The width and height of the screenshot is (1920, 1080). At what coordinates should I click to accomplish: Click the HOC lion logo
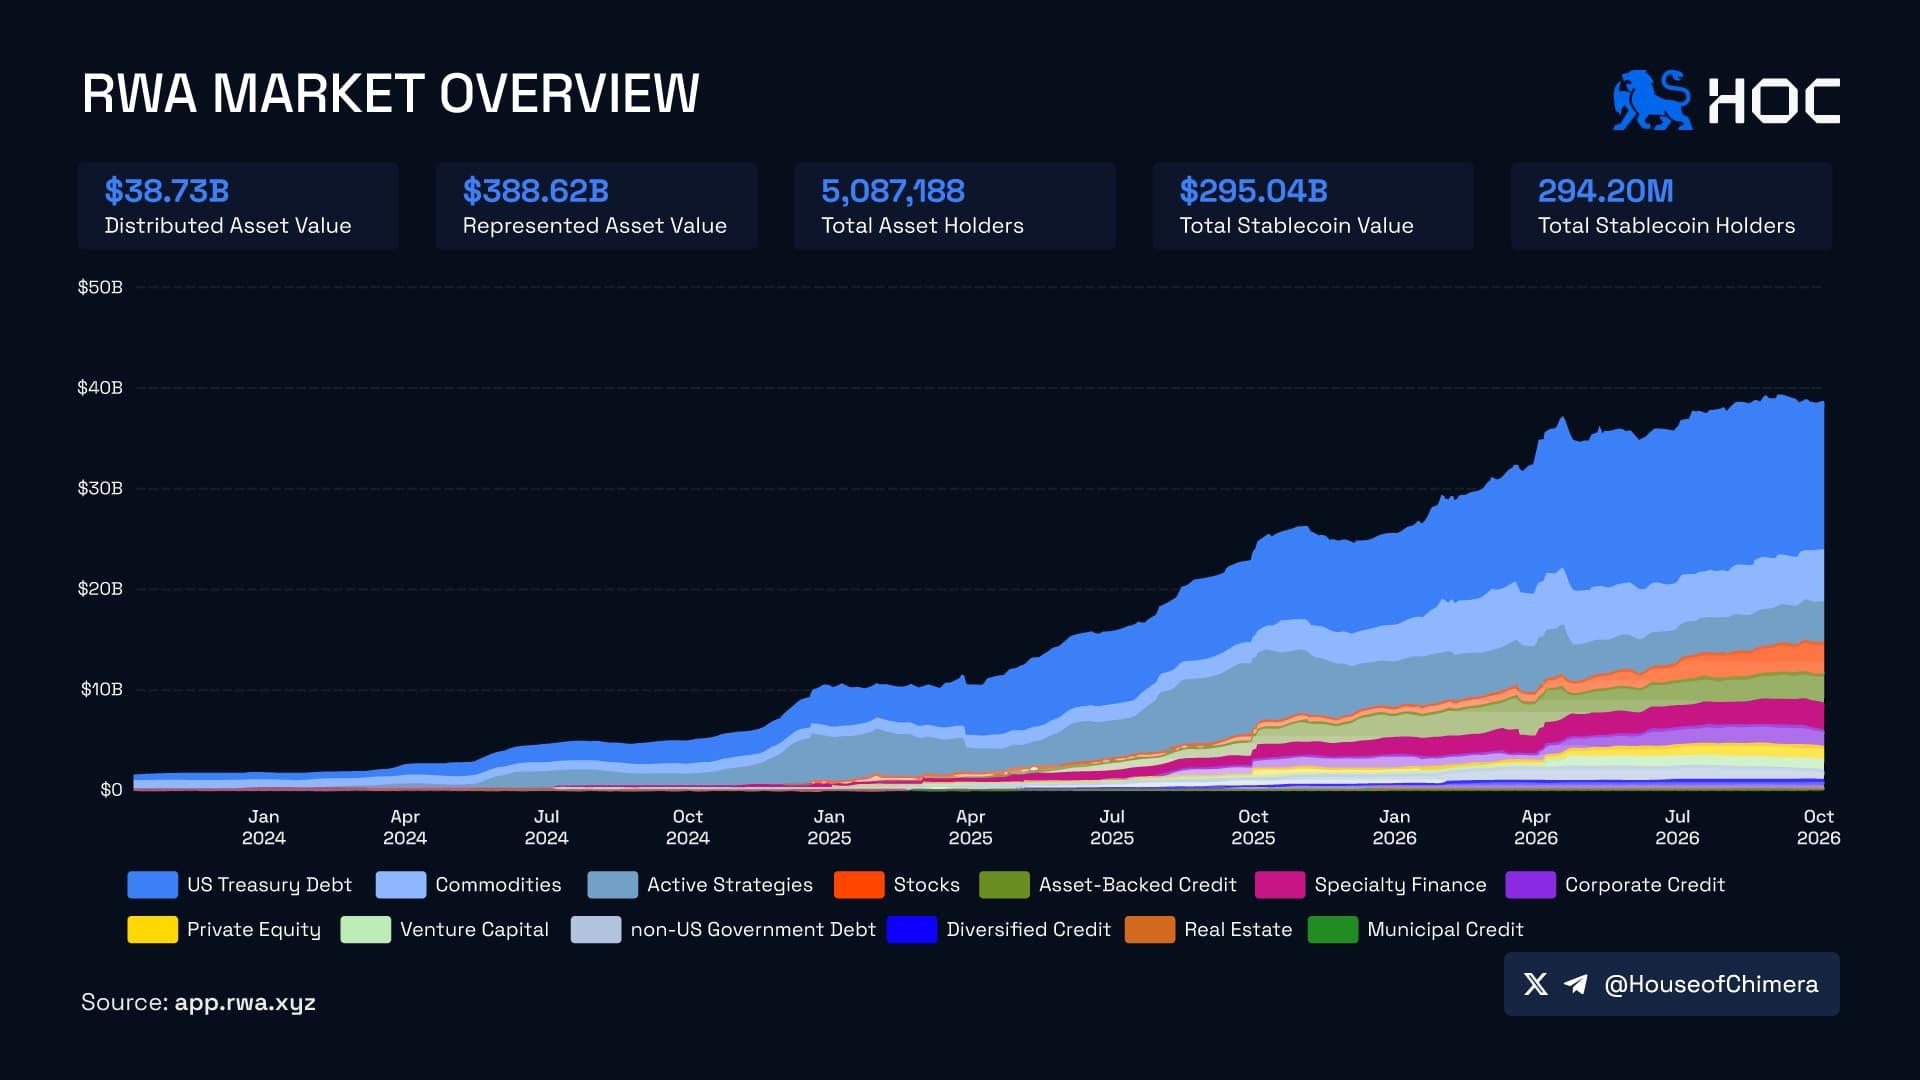coord(1652,100)
